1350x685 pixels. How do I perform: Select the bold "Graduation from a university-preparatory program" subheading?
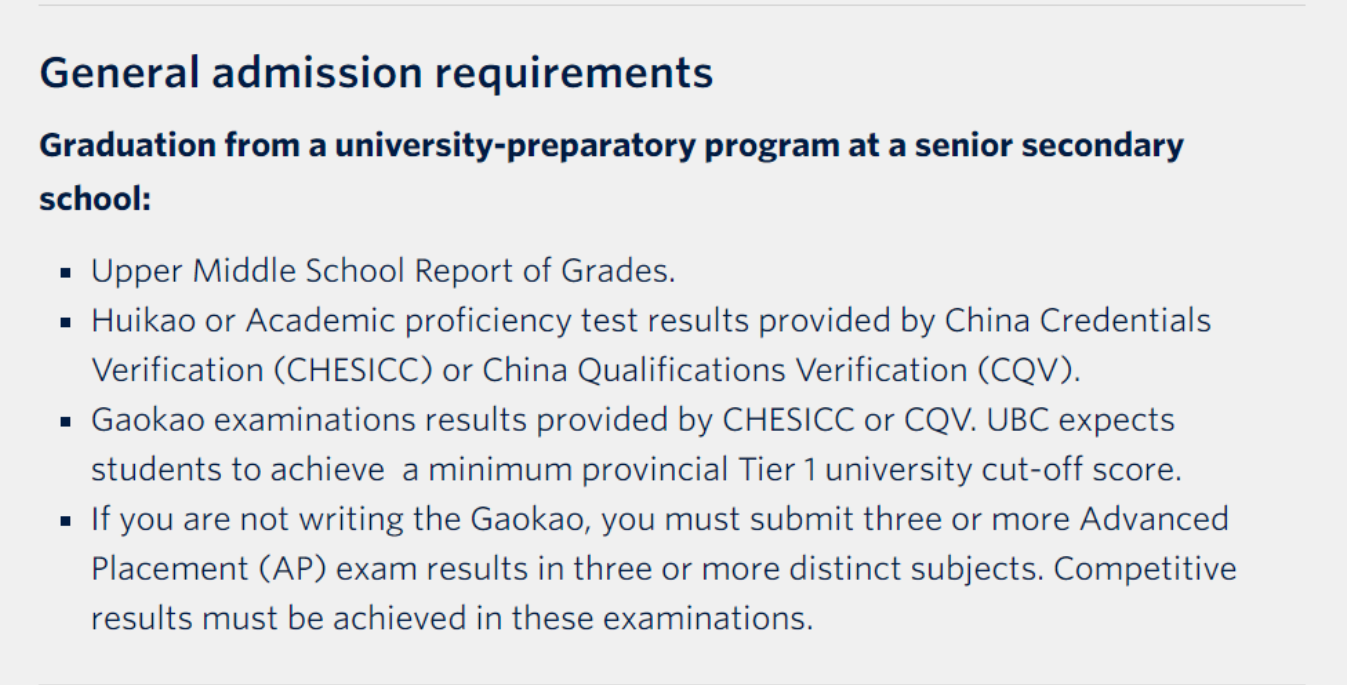click(x=610, y=146)
